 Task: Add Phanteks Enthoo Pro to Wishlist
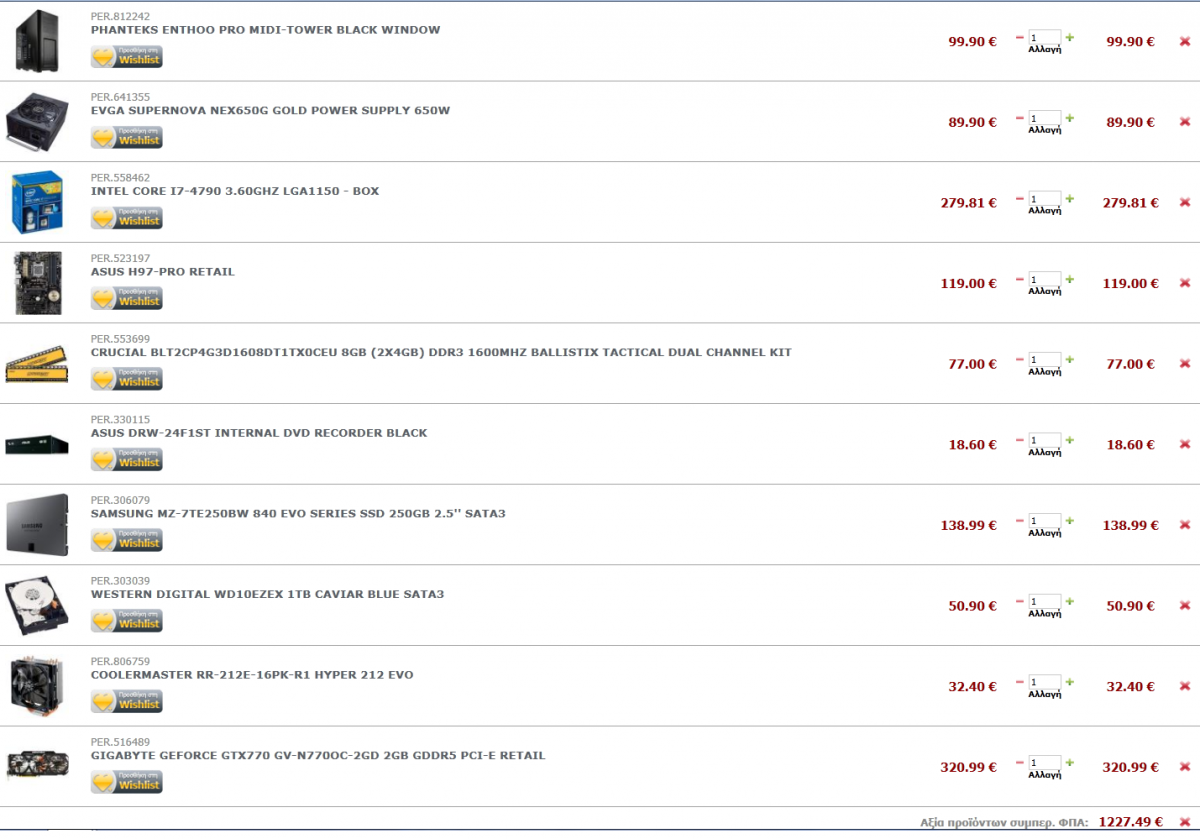click(126, 56)
